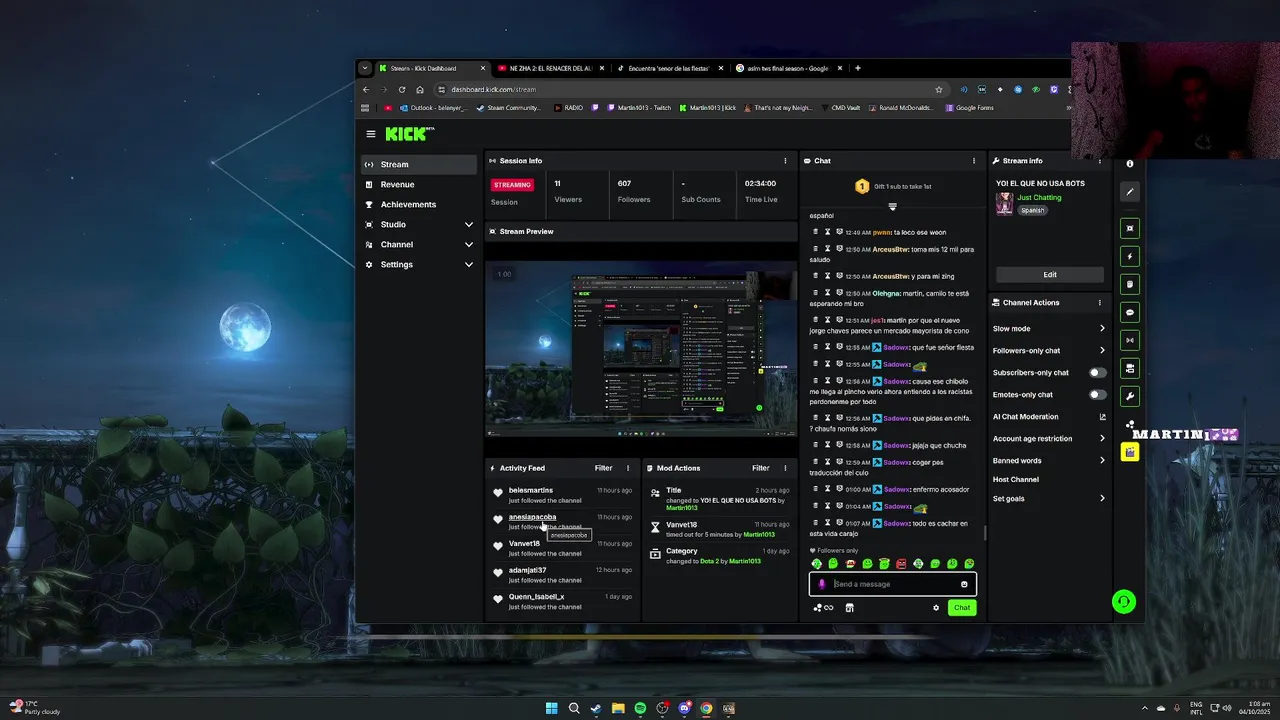This screenshot has height=720, width=1280.
Task: Click the chat bubble widget icon
Action: click(x=1130, y=312)
